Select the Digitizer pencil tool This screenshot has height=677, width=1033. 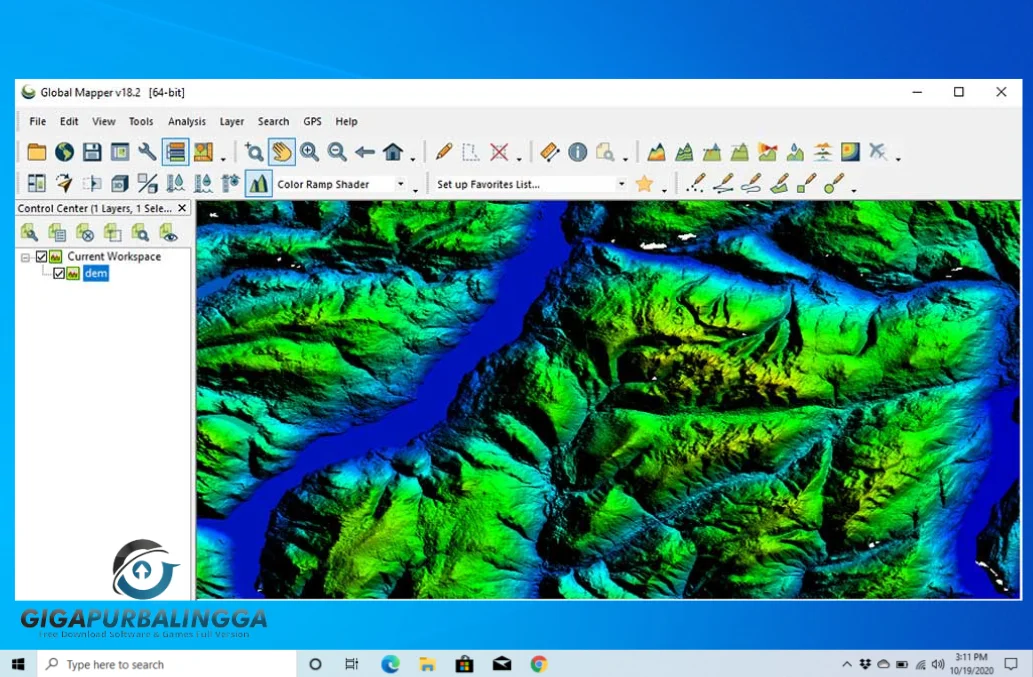click(444, 152)
